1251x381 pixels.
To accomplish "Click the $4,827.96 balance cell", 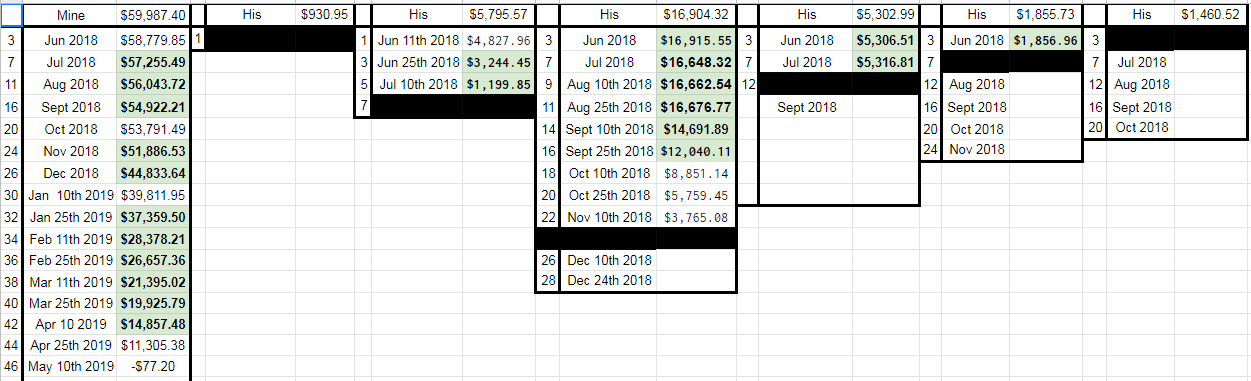I will click(x=498, y=41).
